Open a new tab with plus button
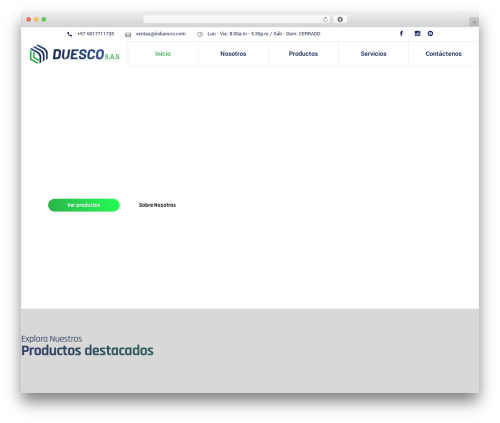This screenshot has width=500, height=423. coord(474,22)
